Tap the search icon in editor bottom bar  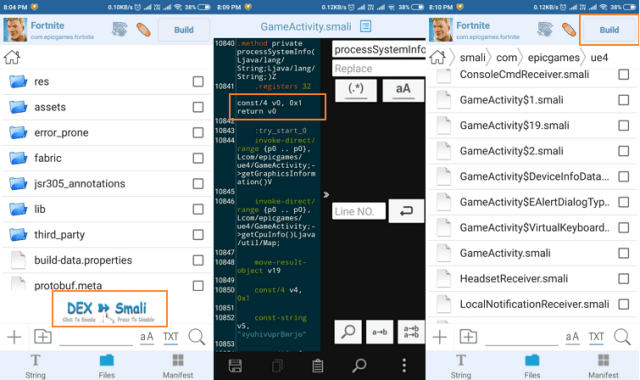(x=359, y=366)
